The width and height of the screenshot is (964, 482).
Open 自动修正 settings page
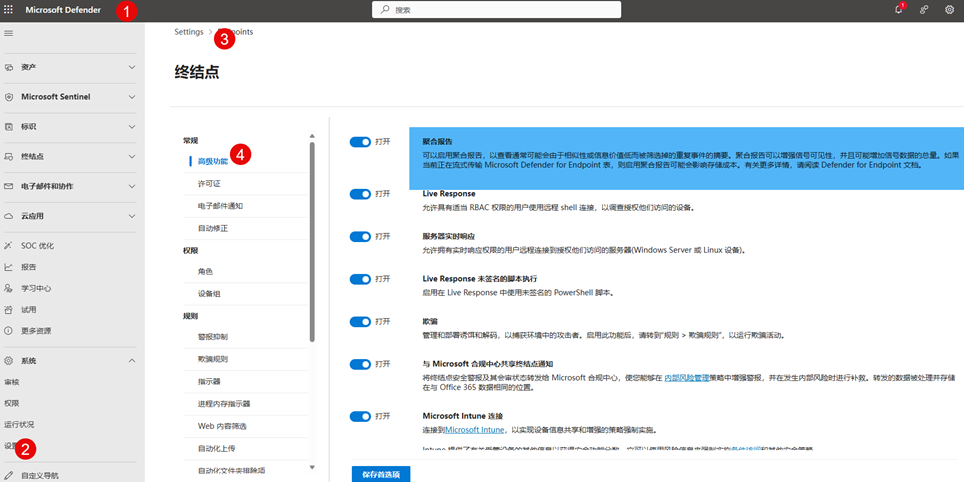click(213, 228)
